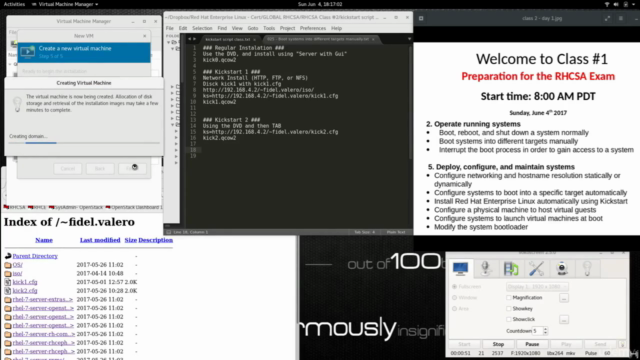Open the screen capture tab in the recorder
The height and width of the screenshot is (360, 640).
tap(460, 268)
